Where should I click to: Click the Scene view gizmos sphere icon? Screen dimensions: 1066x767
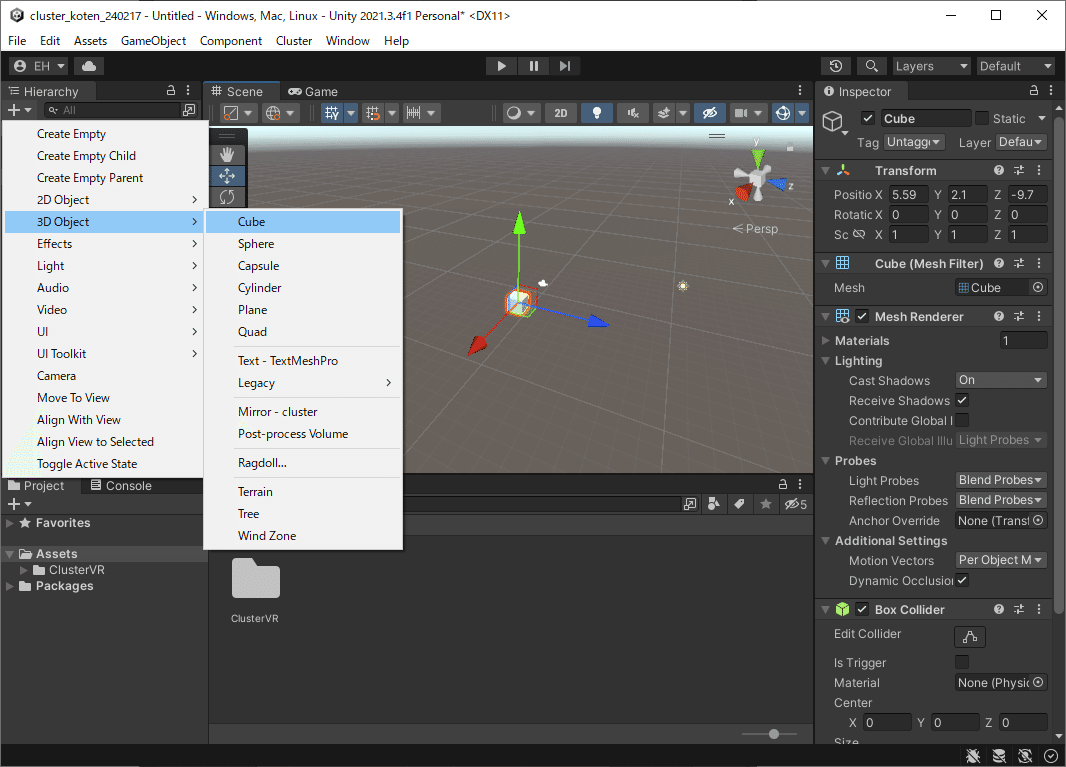[783, 113]
